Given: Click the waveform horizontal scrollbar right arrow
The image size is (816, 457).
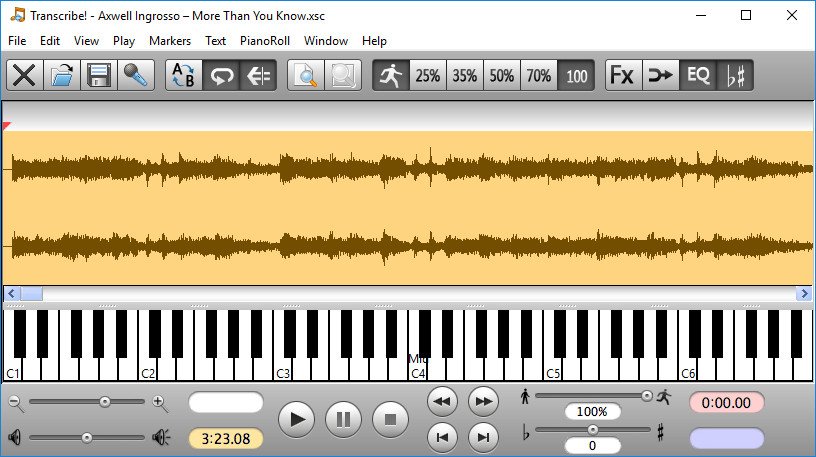Looking at the screenshot, I should pyautogui.click(x=804, y=294).
